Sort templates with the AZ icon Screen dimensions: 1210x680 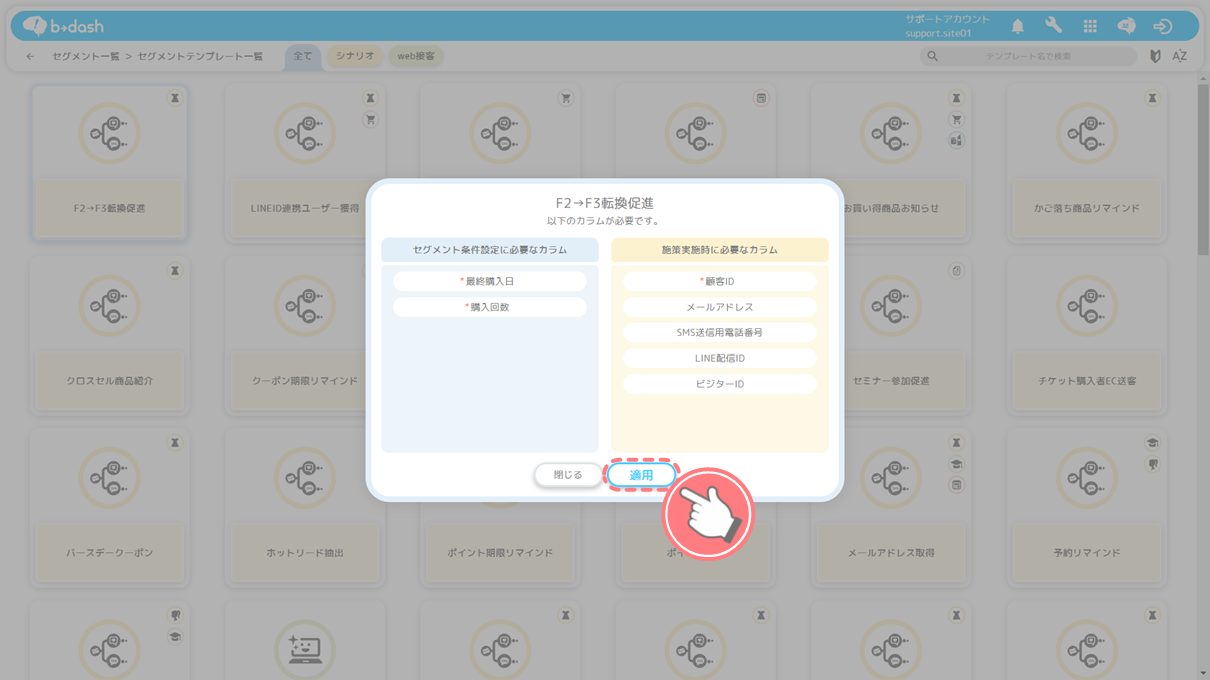pos(1180,57)
